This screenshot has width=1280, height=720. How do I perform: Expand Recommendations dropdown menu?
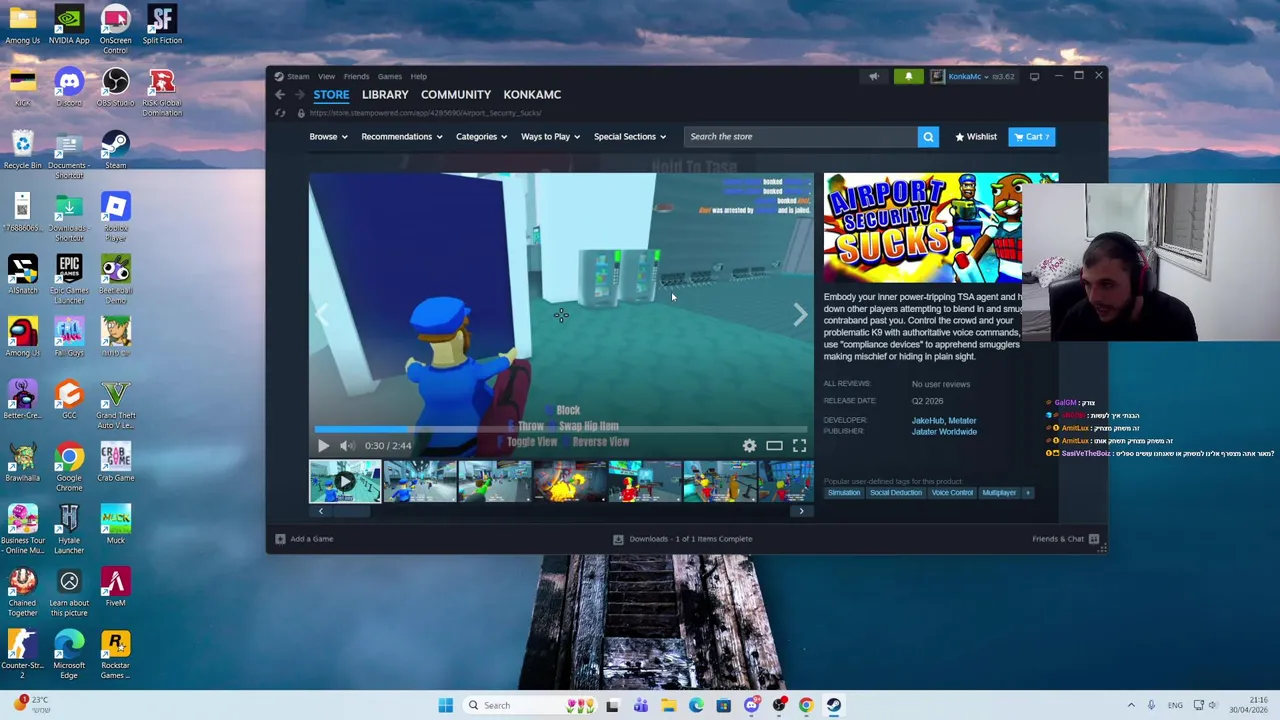pos(402,137)
